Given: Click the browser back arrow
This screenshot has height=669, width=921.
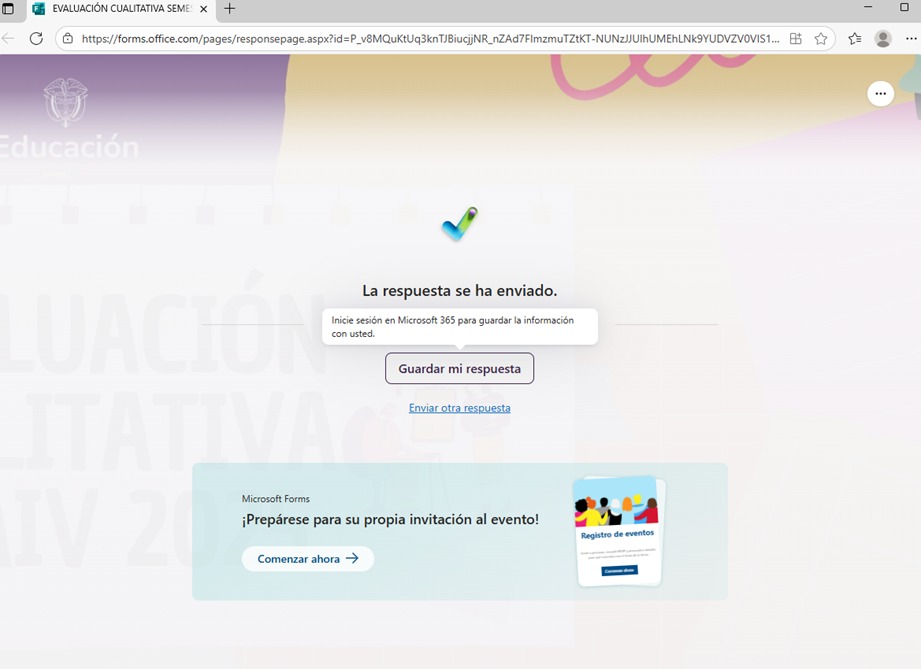Looking at the screenshot, I should 8,39.
